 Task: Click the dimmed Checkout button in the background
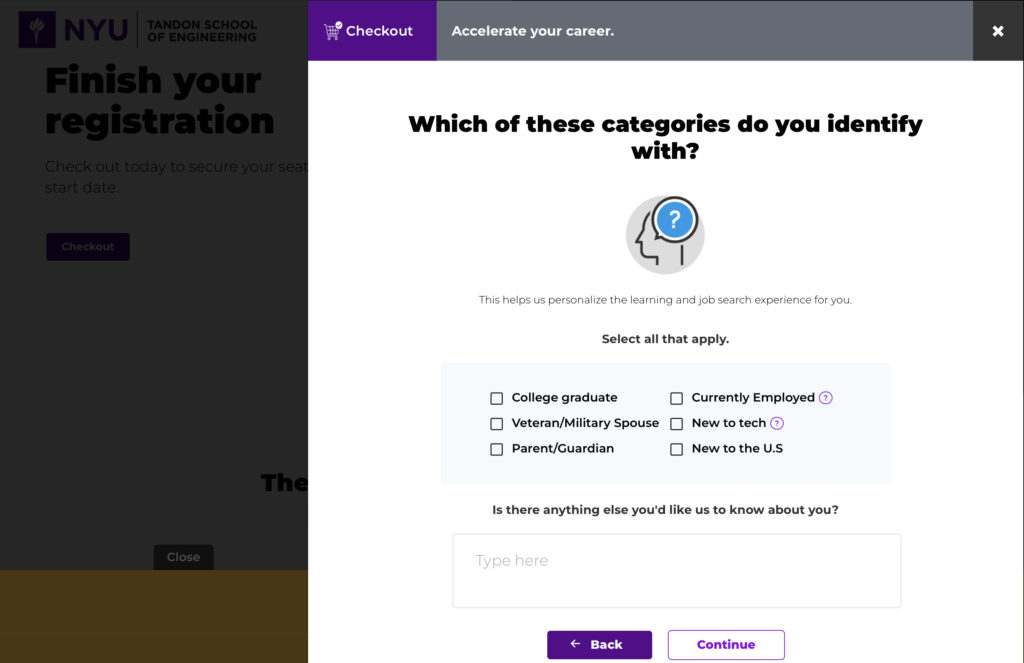click(88, 247)
